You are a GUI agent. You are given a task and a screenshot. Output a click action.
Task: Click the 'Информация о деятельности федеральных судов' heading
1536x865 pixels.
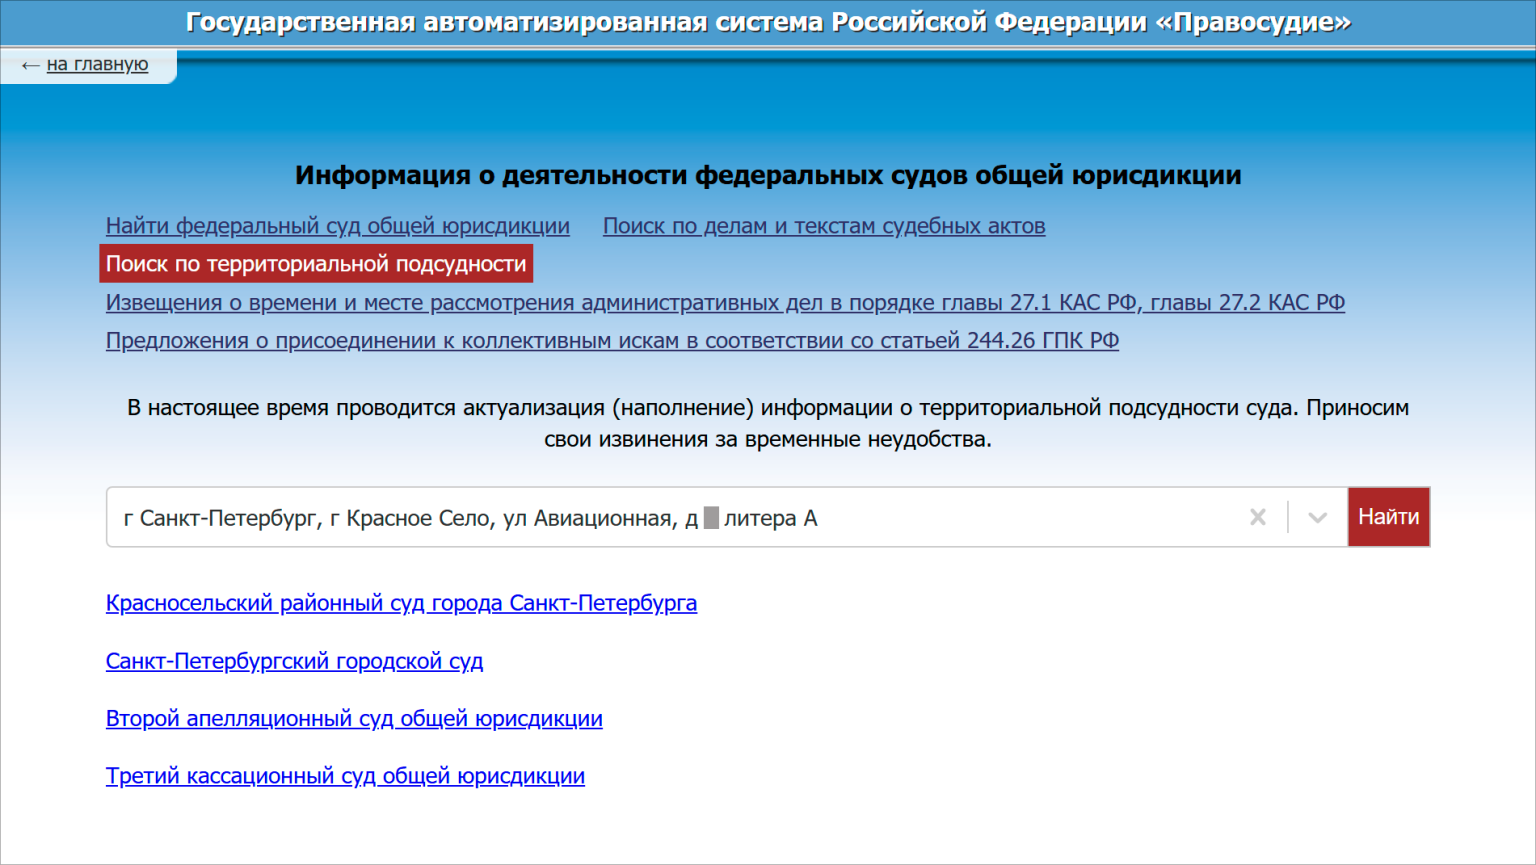coord(768,175)
